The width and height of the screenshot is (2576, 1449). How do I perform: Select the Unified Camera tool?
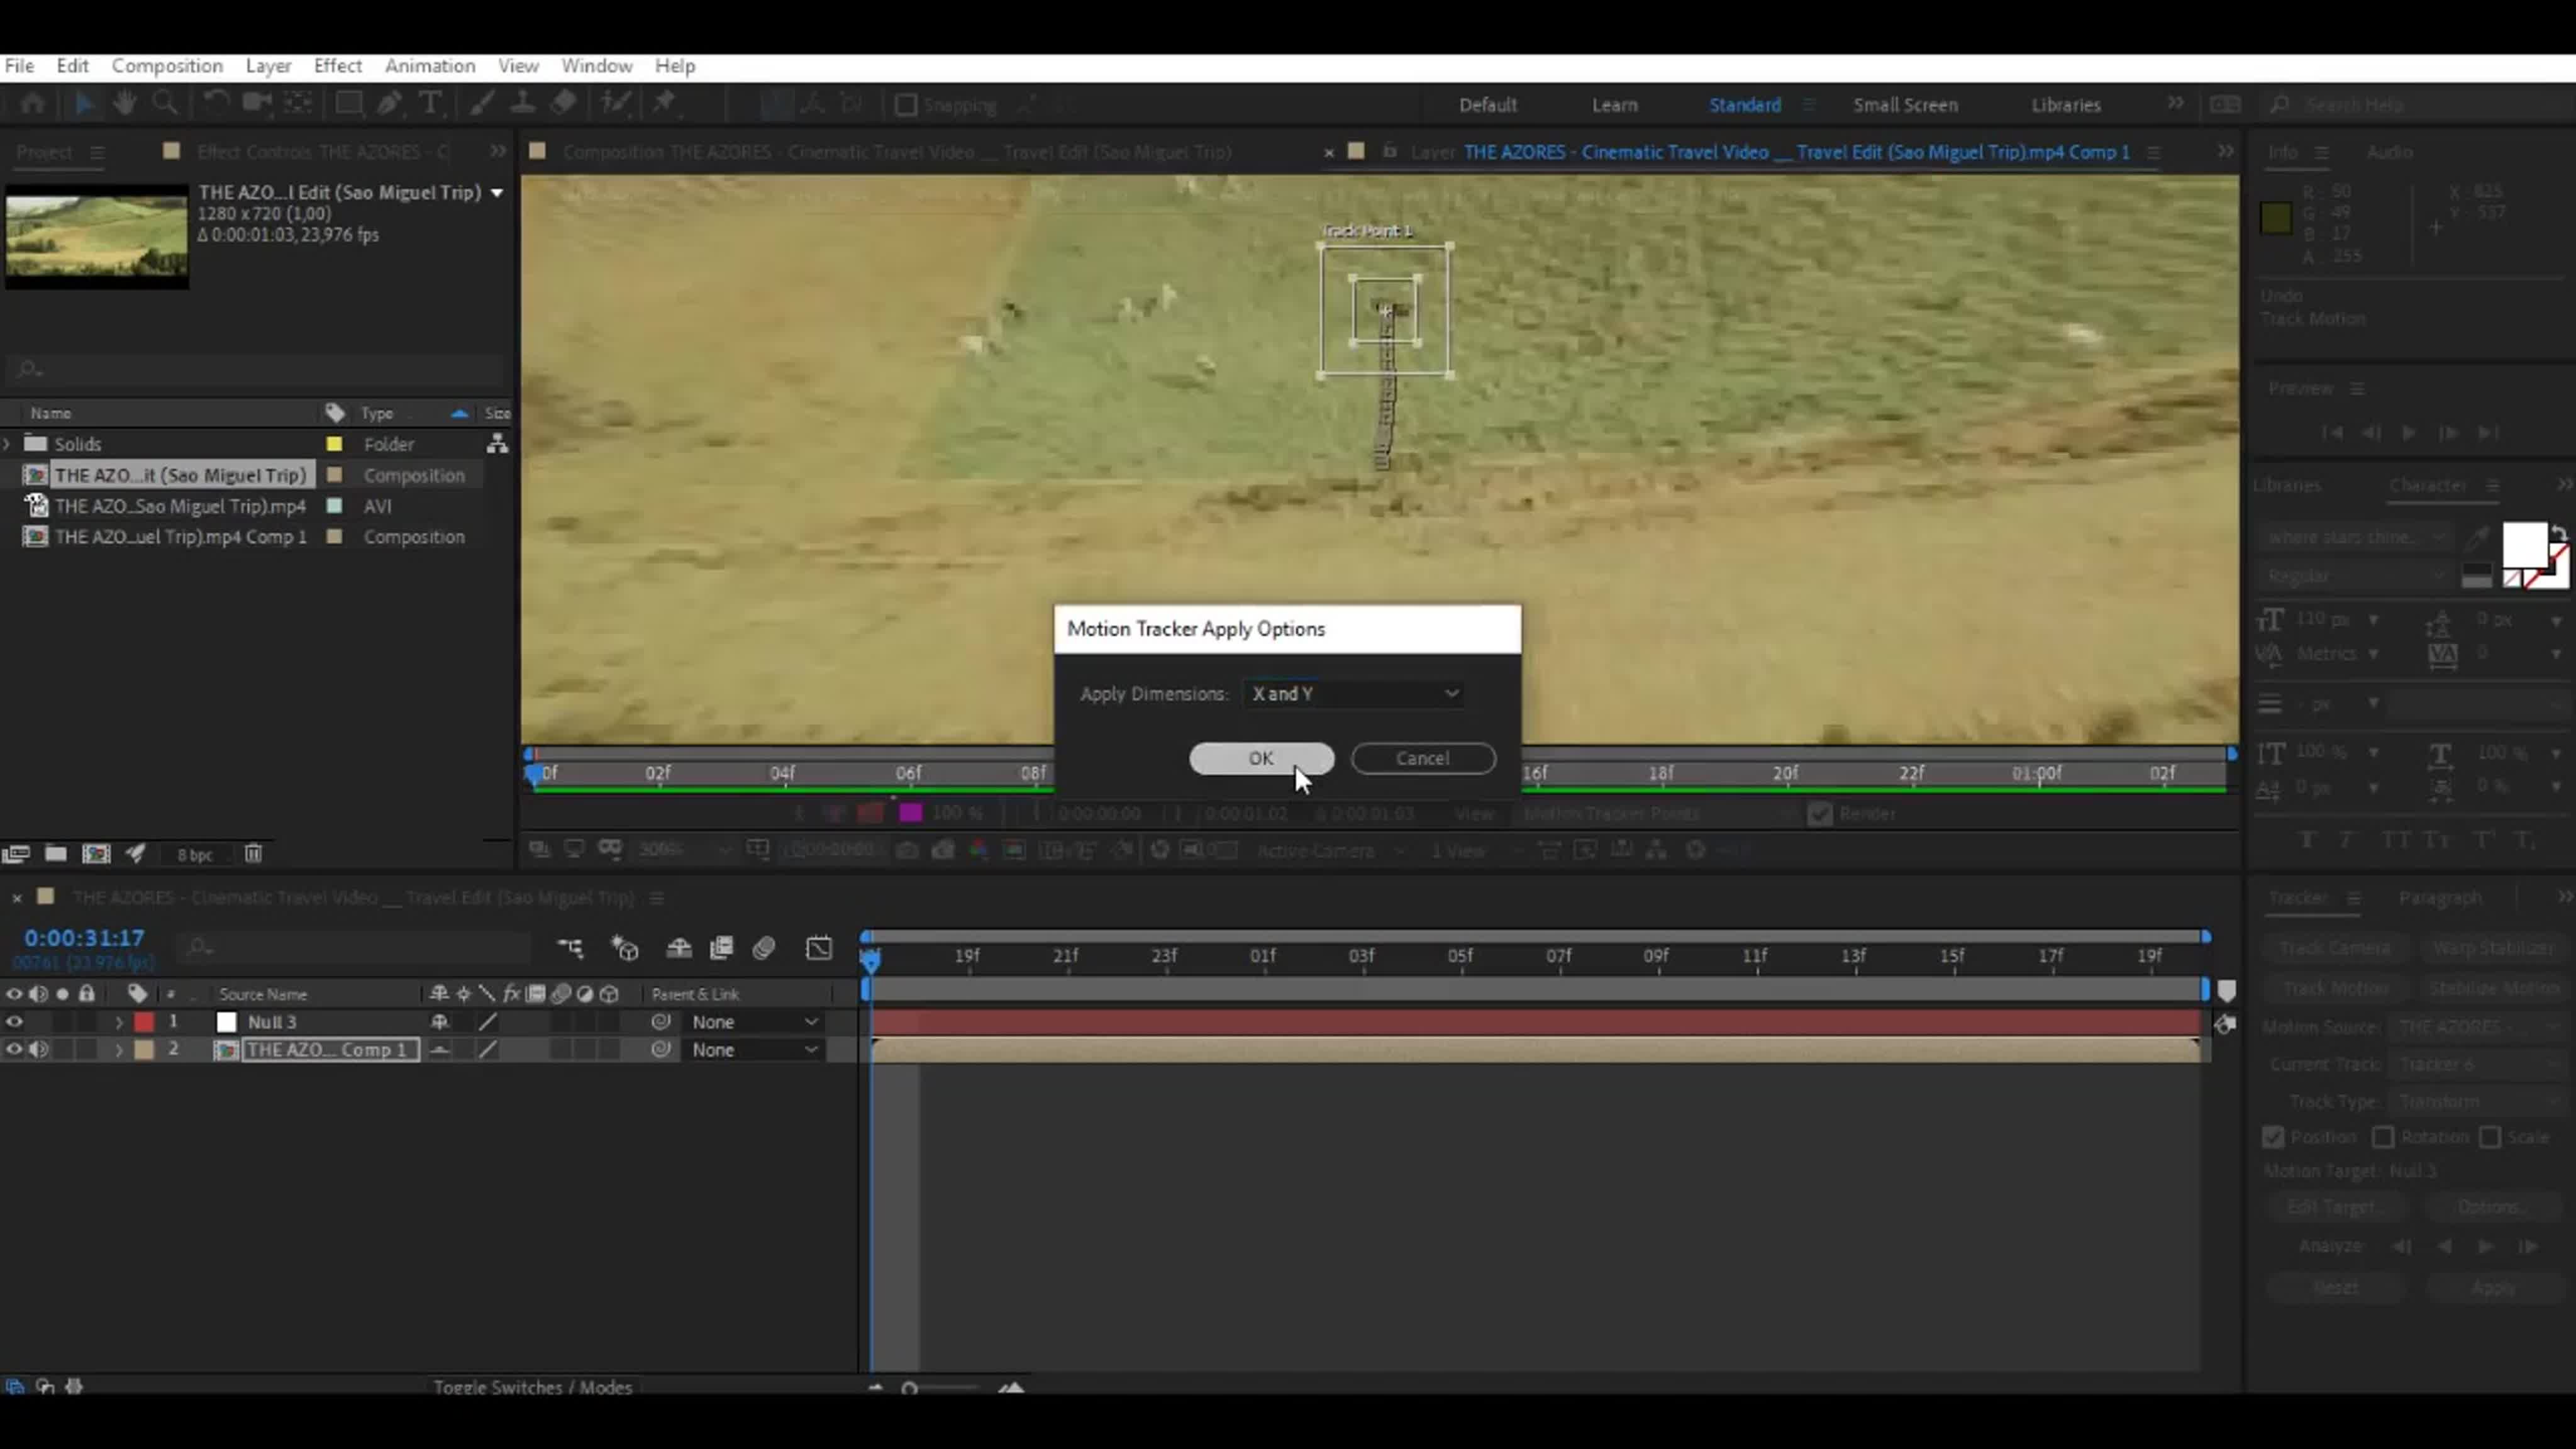[257, 104]
